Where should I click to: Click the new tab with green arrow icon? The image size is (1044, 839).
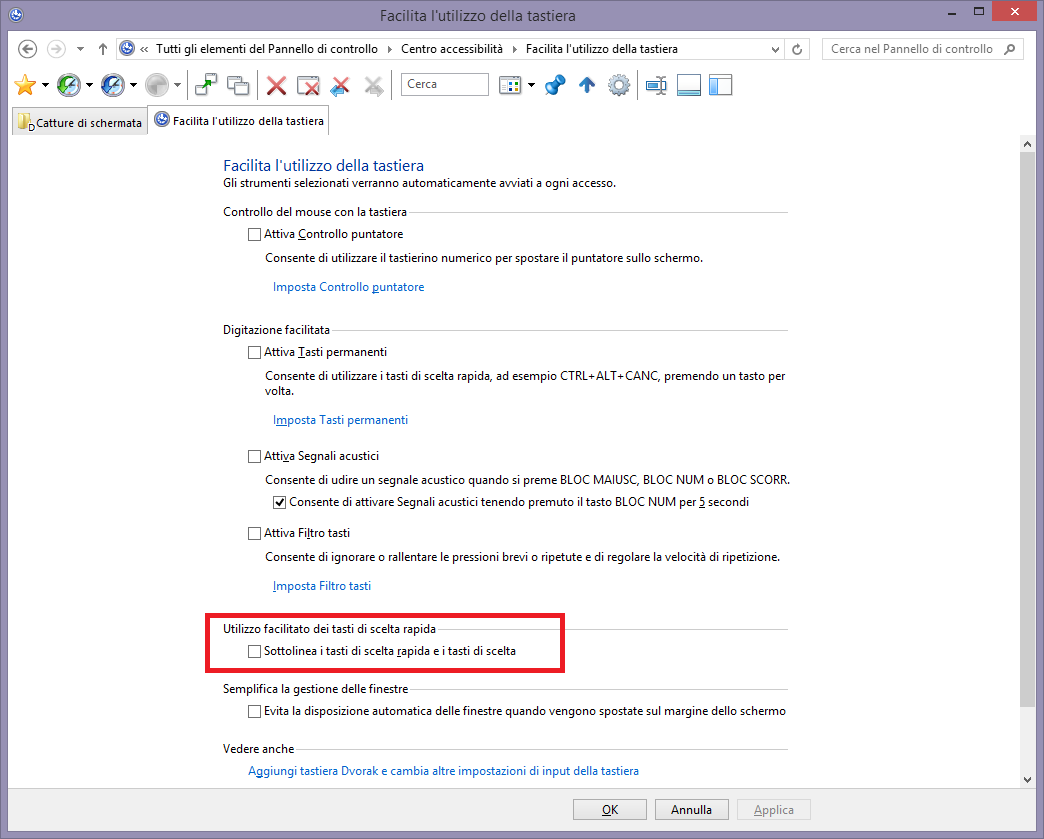pyautogui.click(x=206, y=85)
